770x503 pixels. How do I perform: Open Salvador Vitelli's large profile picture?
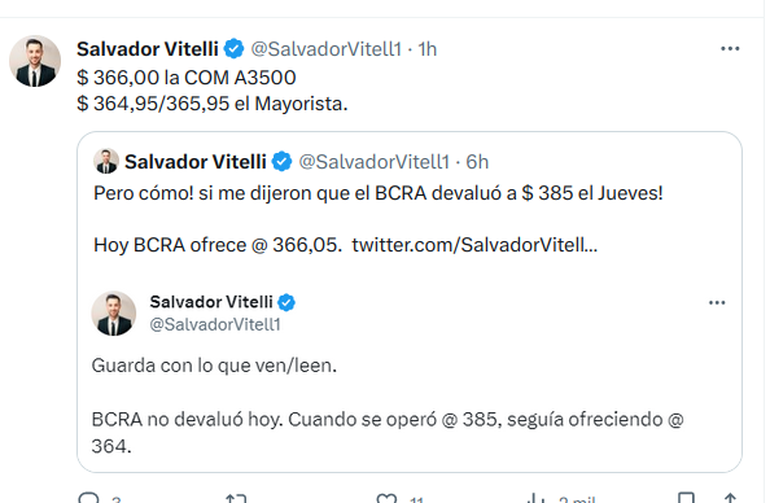tap(35, 62)
